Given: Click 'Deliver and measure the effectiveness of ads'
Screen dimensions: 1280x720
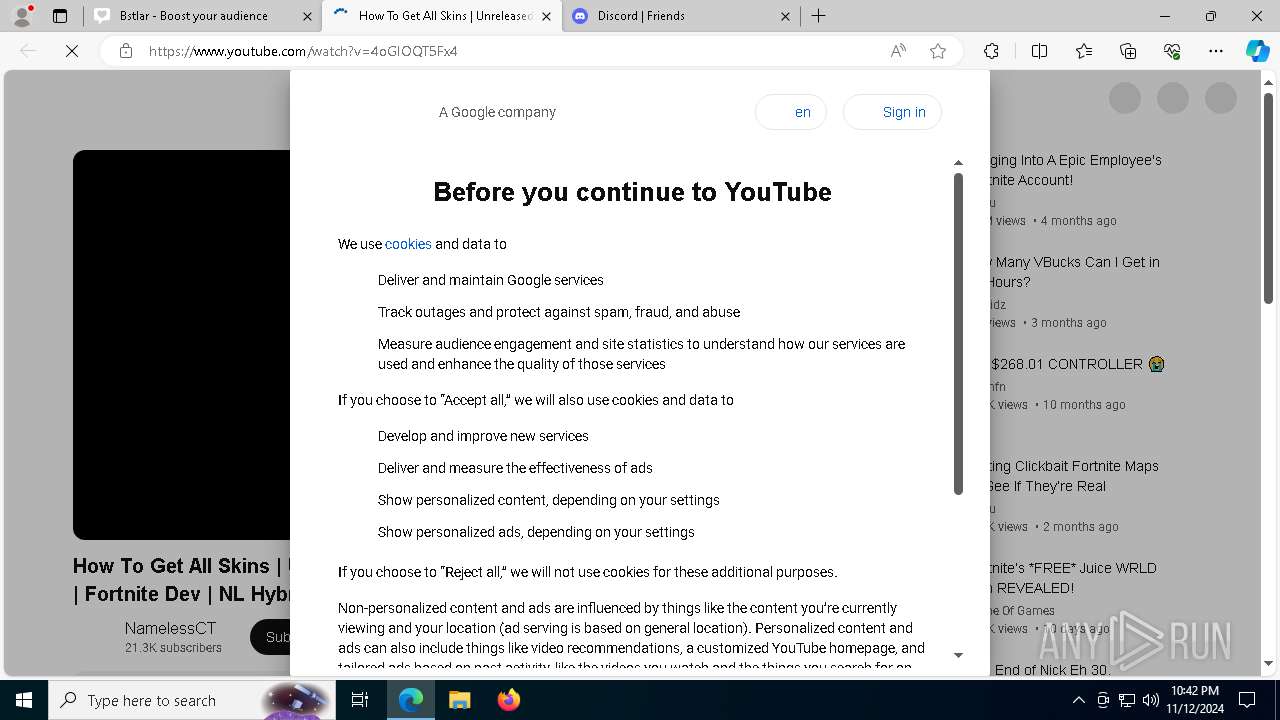Looking at the screenshot, I should (x=515, y=468).
